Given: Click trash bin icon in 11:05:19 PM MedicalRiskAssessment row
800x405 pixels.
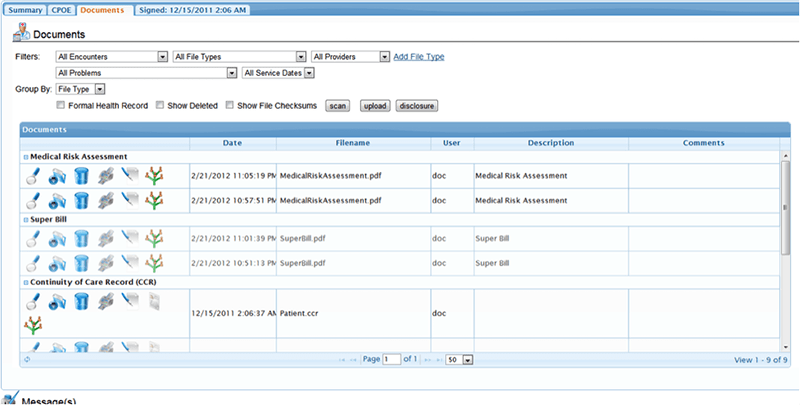Looking at the screenshot, I should (81, 176).
